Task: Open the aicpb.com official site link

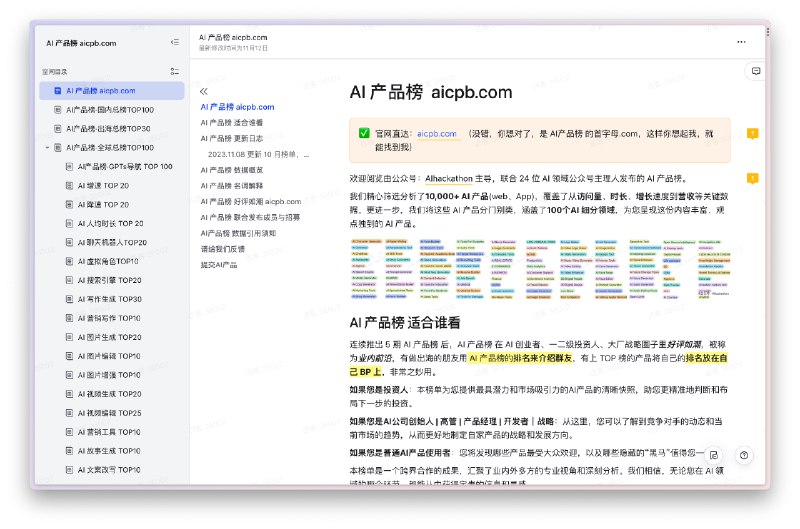Action: tap(437, 134)
